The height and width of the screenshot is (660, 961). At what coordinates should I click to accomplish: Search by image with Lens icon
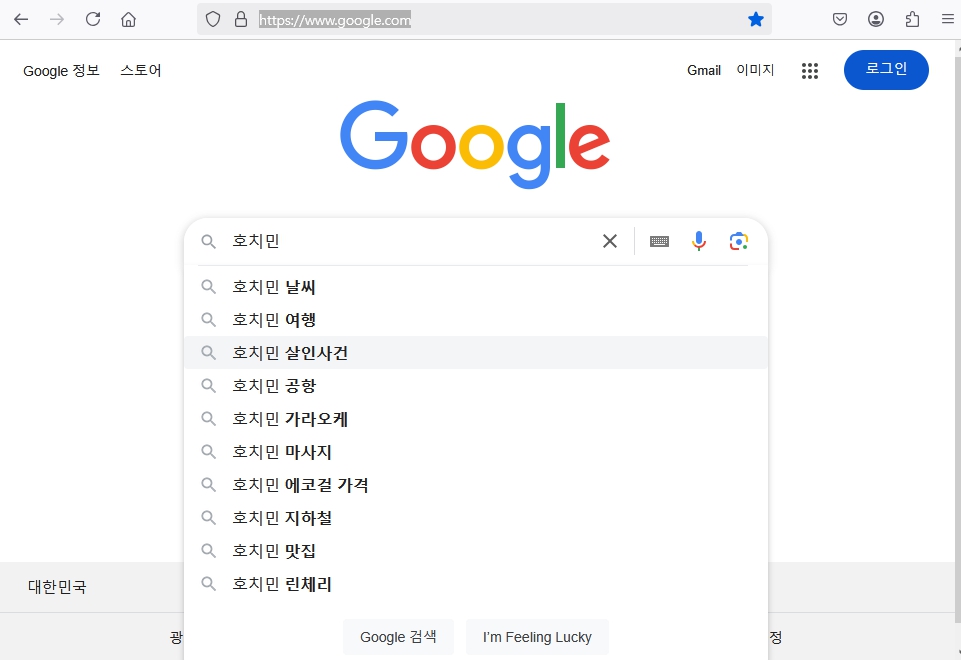pyautogui.click(x=739, y=241)
